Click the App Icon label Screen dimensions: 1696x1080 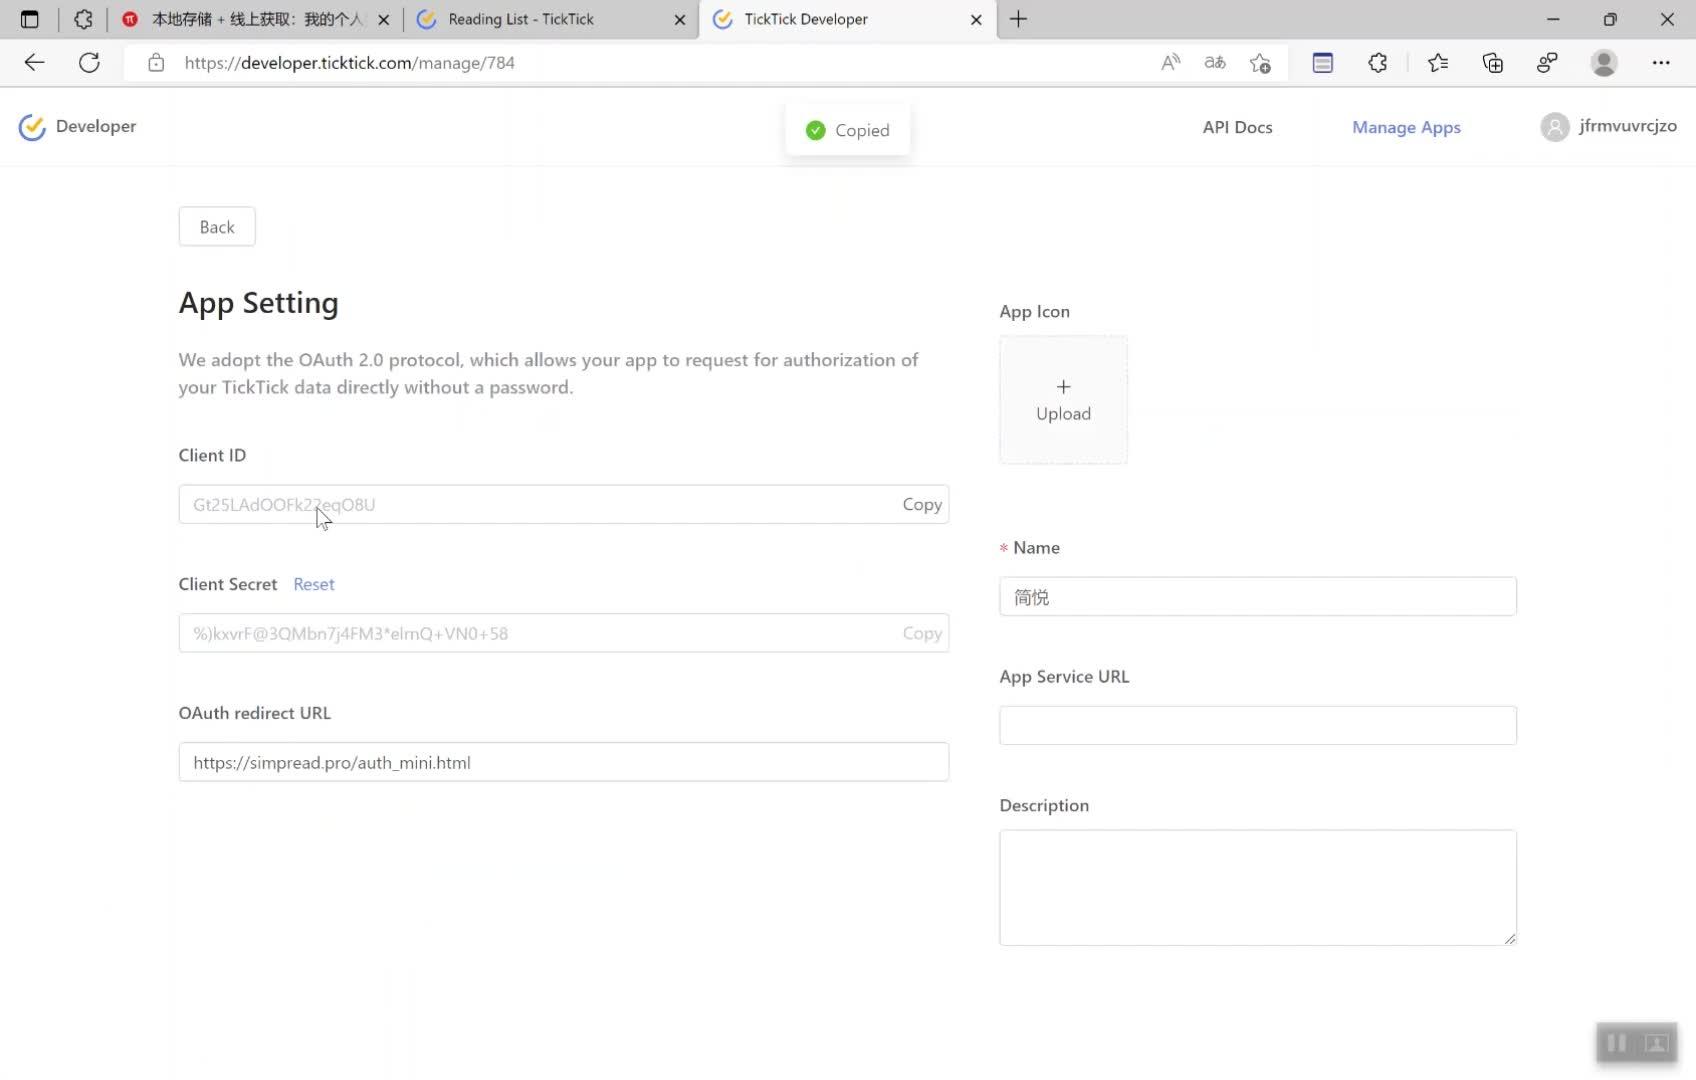[x=1035, y=312]
